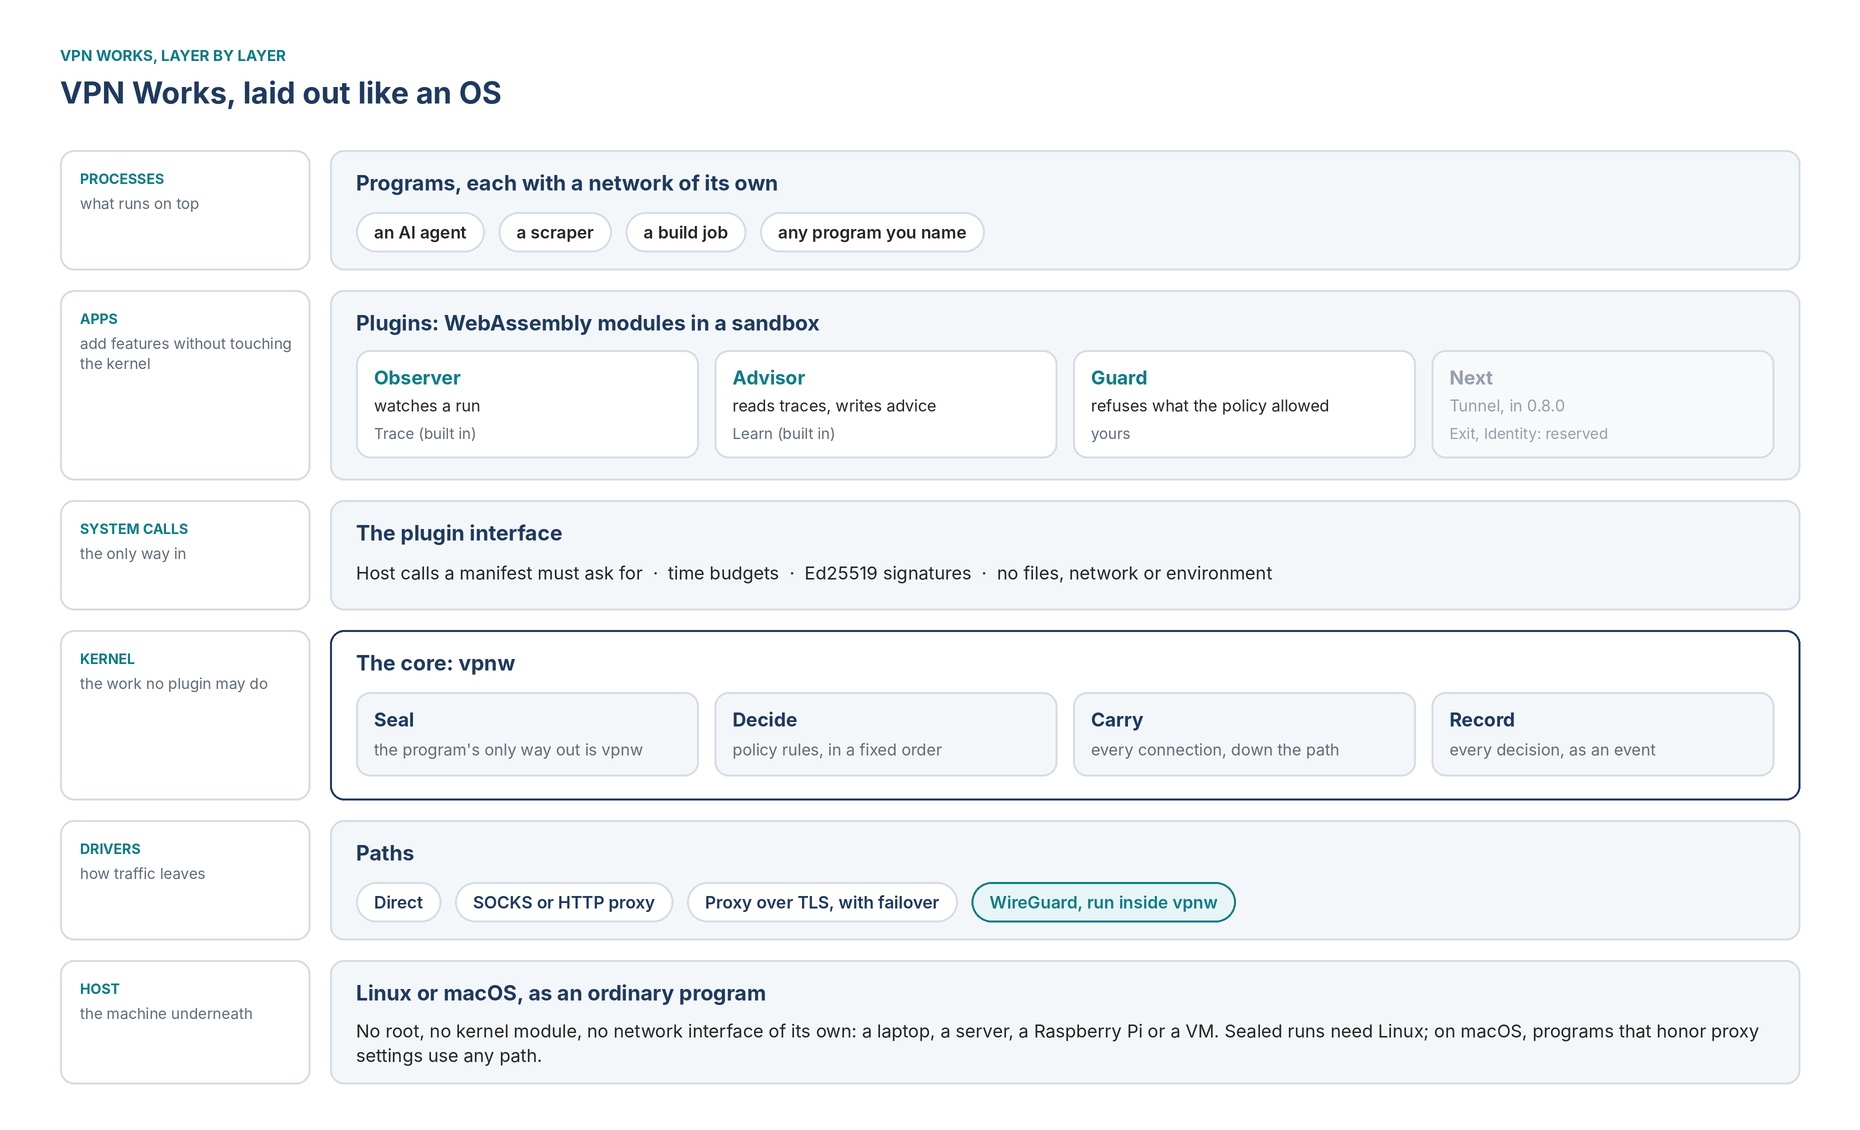Click the HOST layer label
The width and height of the screenshot is (1860, 1130).
(100, 989)
